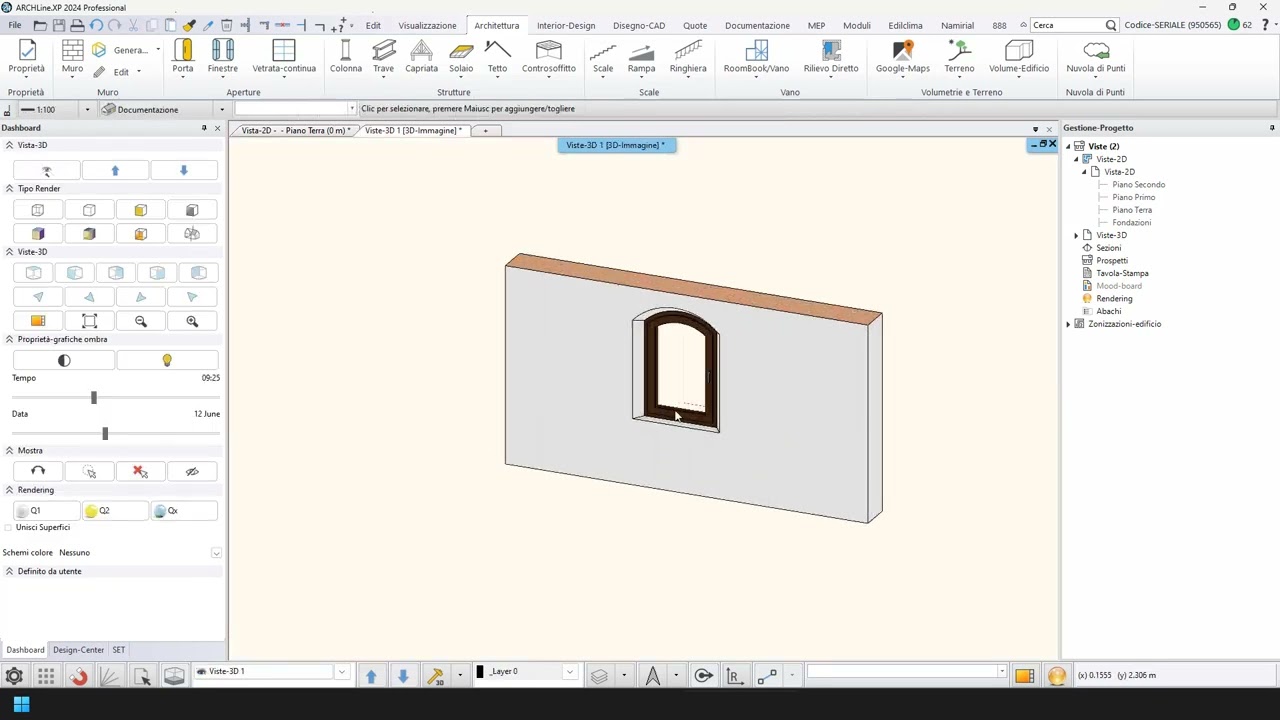
Task: Choose the Porta door tool
Action: [x=183, y=56]
